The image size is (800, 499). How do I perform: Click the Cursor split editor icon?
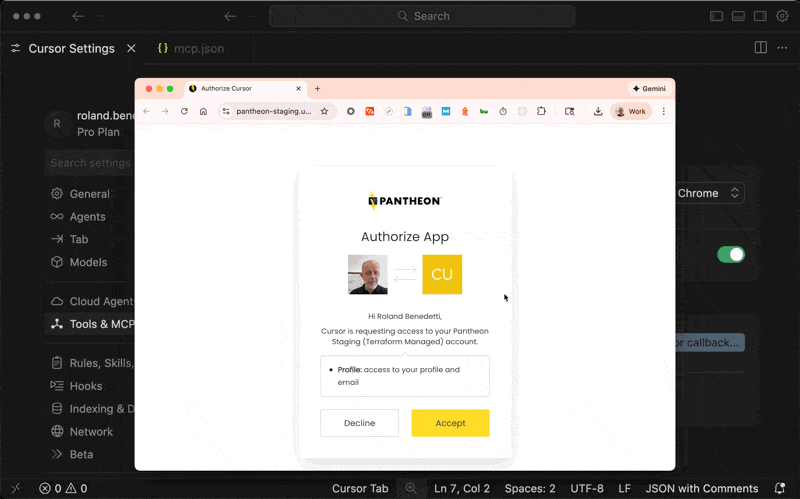click(760, 48)
